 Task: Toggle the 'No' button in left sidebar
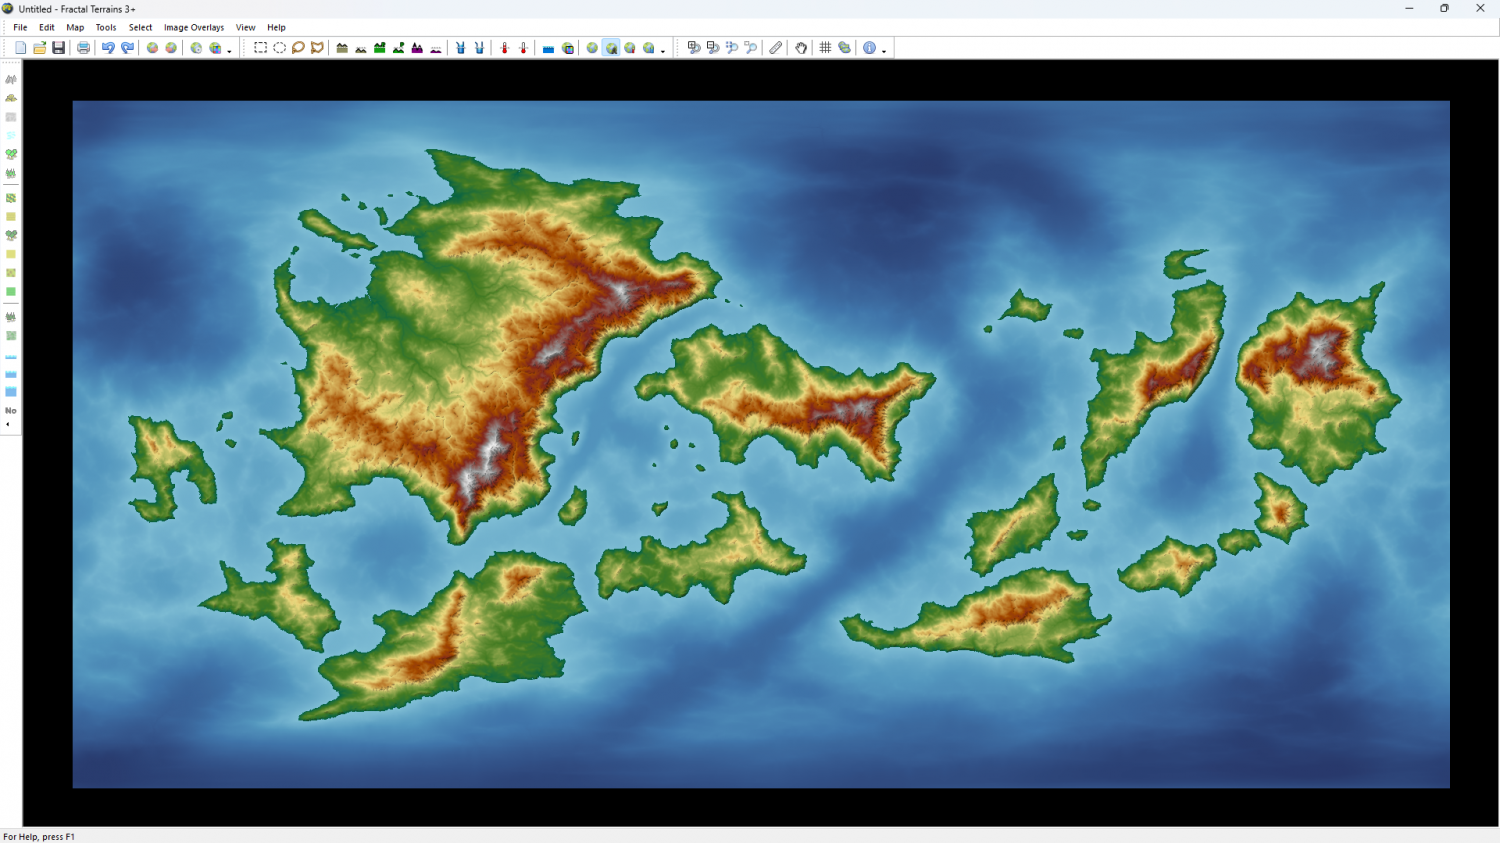click(x=11, y=411)
